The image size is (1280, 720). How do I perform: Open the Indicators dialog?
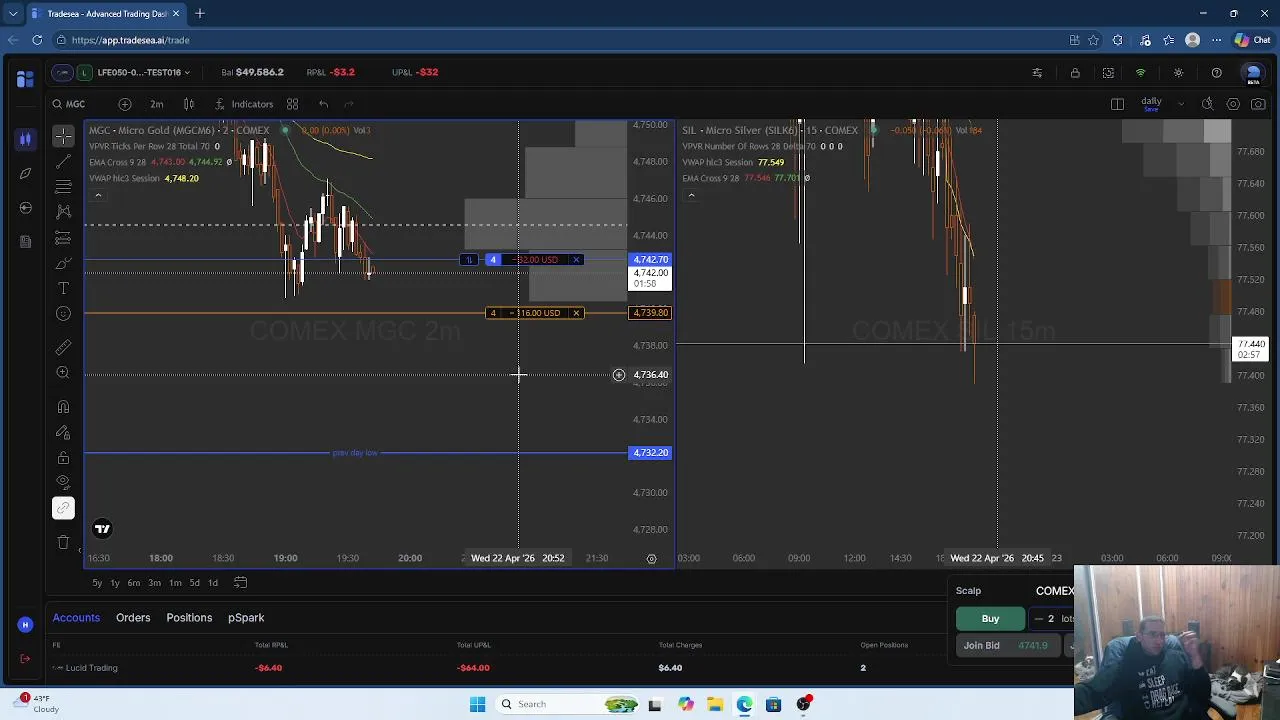pyautogui.click(x=244, y=104)
